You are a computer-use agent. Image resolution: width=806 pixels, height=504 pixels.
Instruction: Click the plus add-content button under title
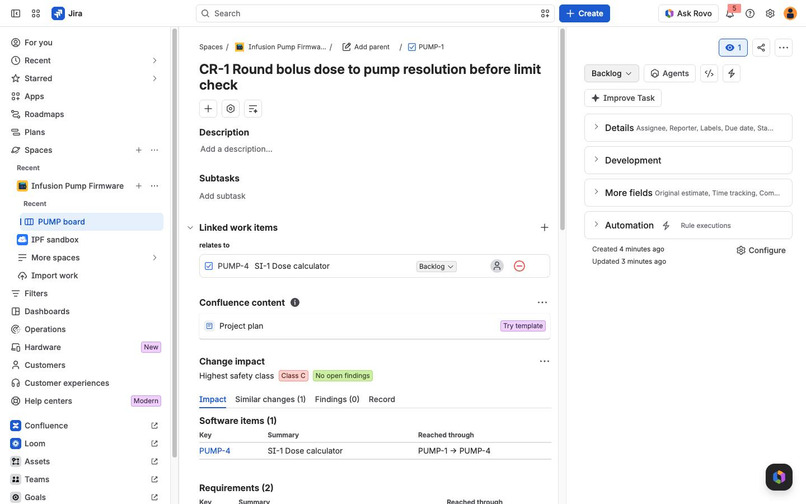(208, 109)
